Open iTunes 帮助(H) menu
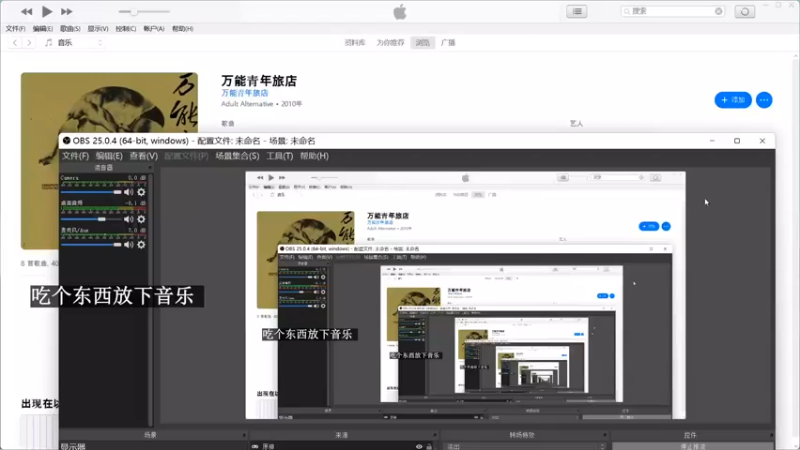Image resolution: width=800 pixels, height=450 pixels. coord(182,29)
